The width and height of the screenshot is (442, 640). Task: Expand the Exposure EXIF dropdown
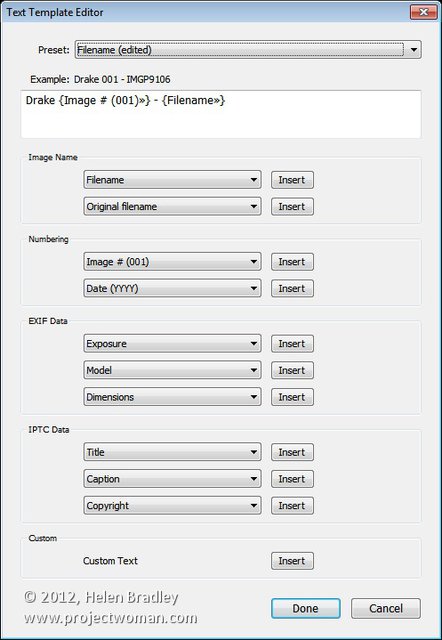pyautogui.click(x=172, y=344)
